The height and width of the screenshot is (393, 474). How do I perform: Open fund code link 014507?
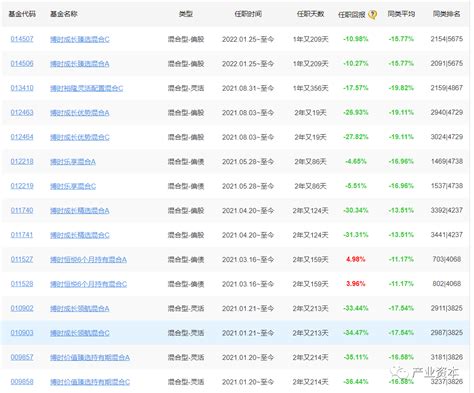click(x=22, y=39)
